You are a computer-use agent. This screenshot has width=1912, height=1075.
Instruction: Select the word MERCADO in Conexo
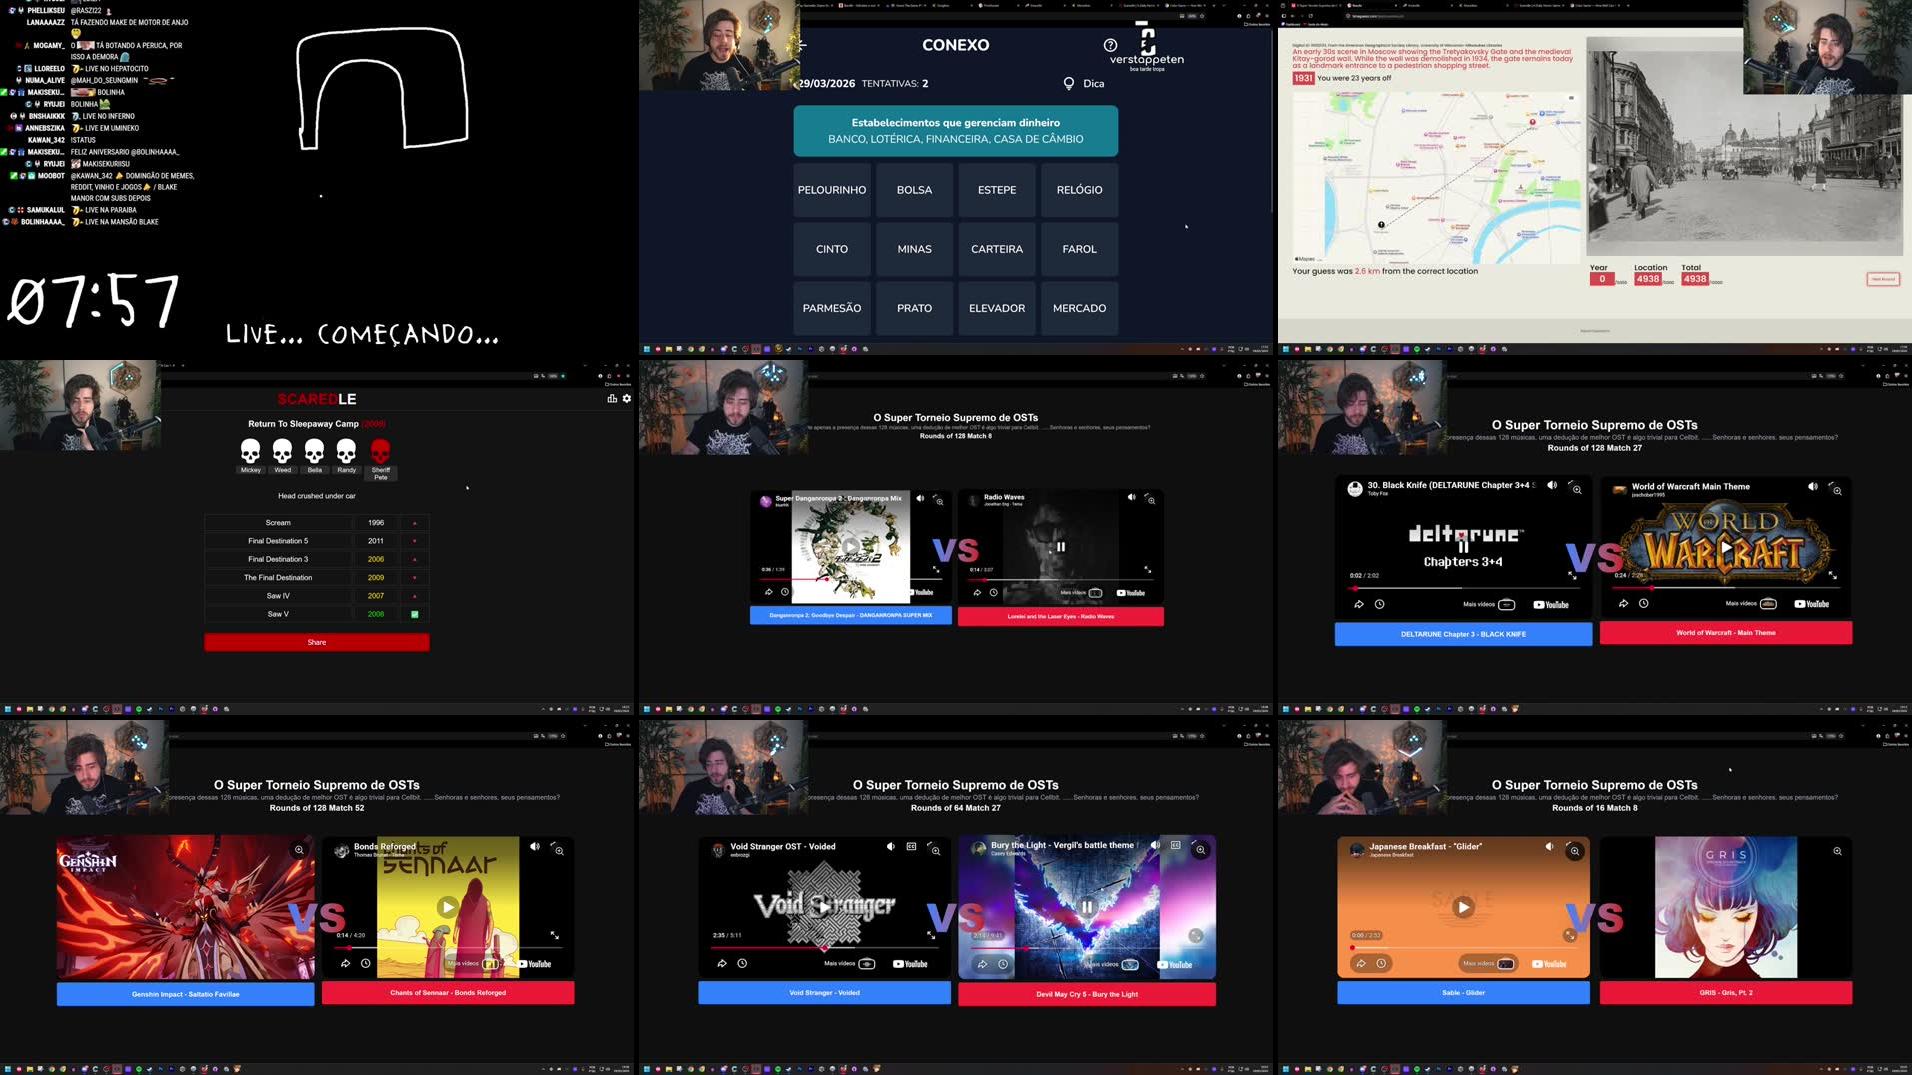[x=1079, y=308]
